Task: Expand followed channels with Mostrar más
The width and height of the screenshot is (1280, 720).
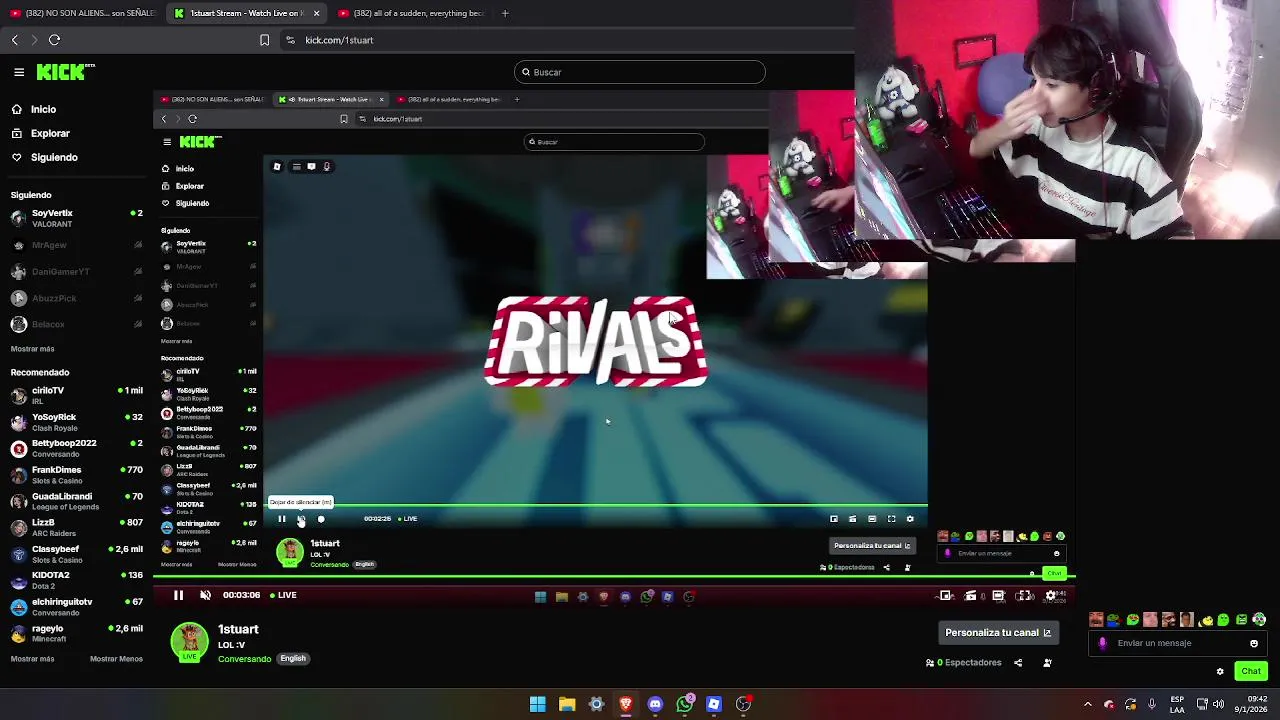Action: (x=32, y=349)
